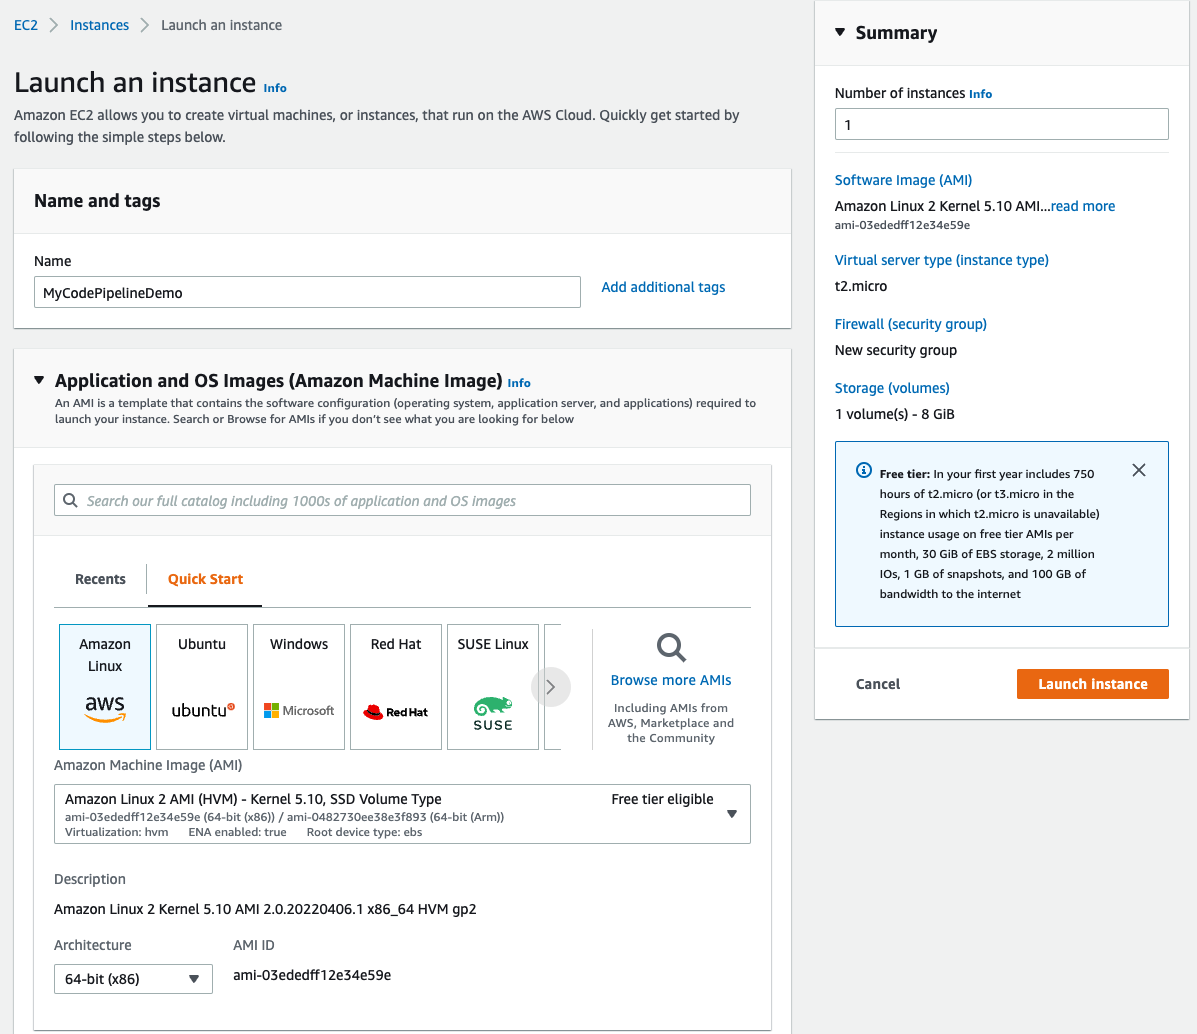Pick the Red Hat AMI tile
The image size is (1197, 1034).
(395, 687)
